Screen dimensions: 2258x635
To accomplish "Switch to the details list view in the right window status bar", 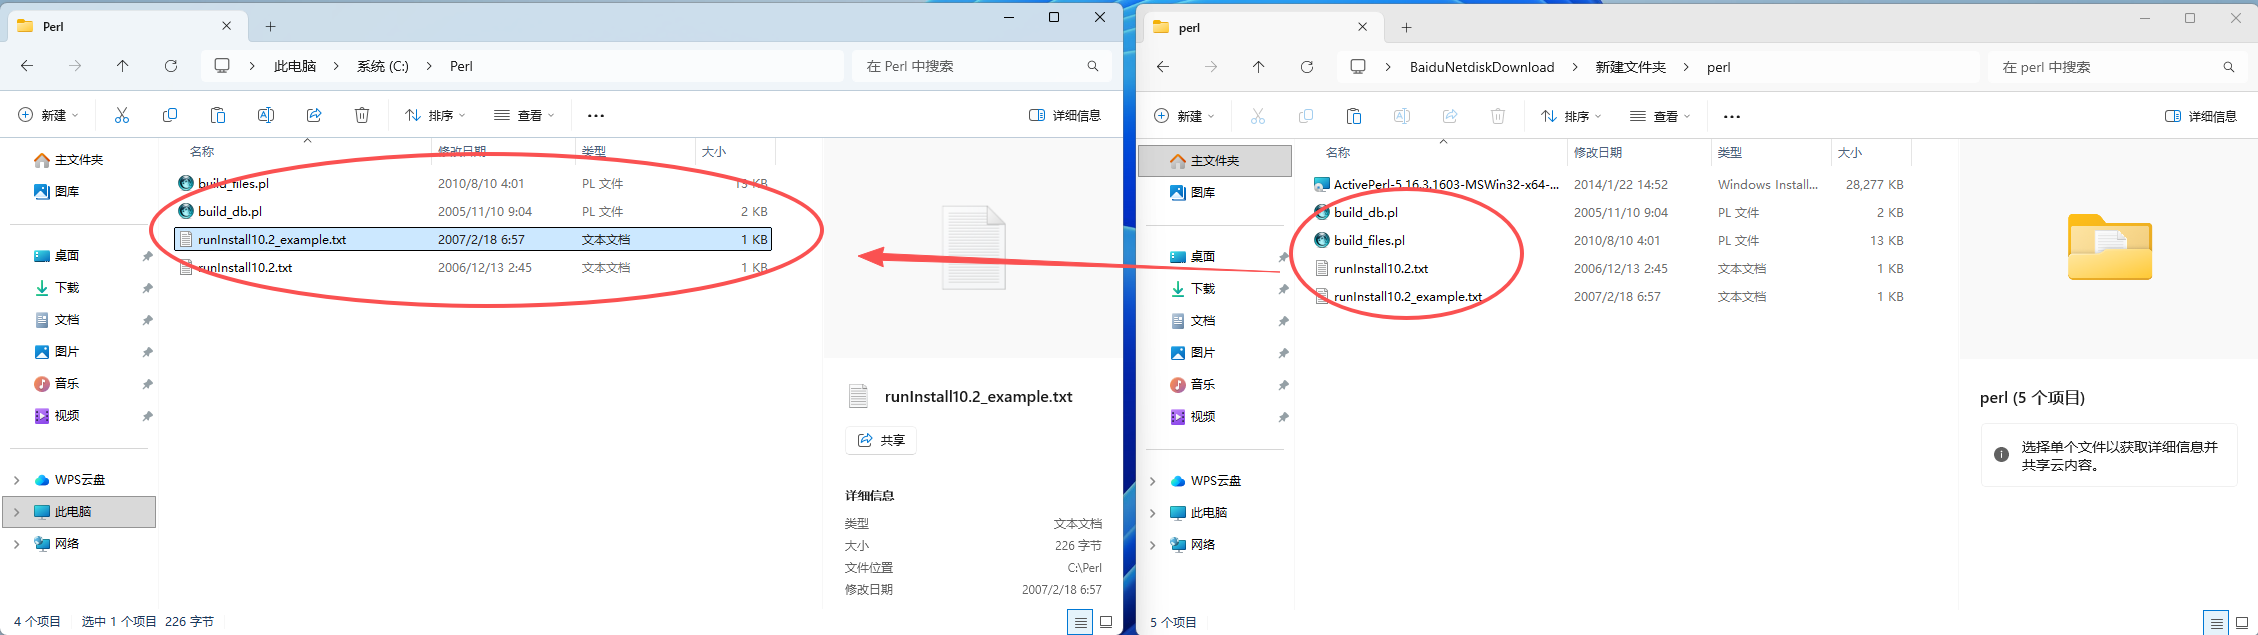I will tap(2216, 623).
